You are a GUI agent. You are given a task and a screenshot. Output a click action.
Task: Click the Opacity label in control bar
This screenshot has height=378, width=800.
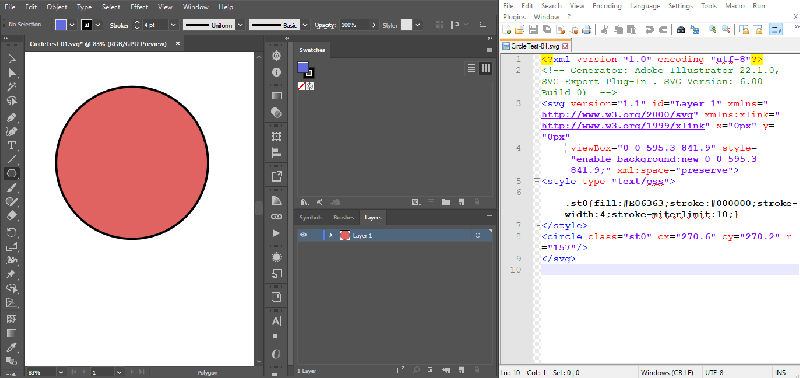click(x=325, y=25)
